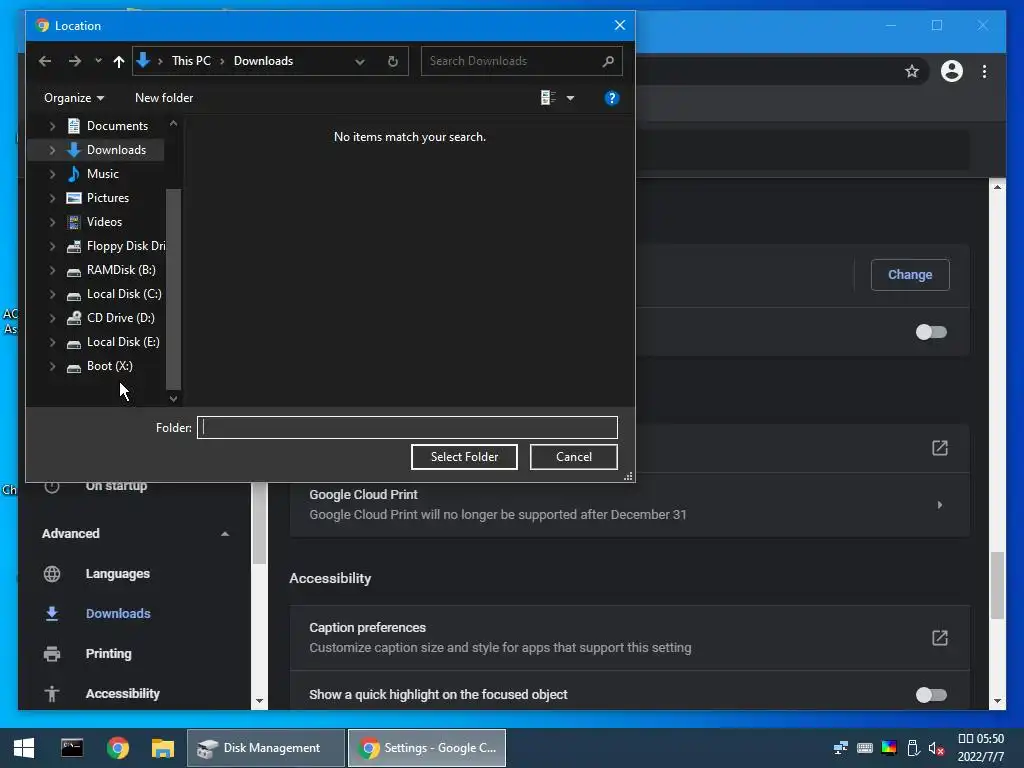This screenshot has height=768, width=1024.
Task: Select Local Disk (C:) drive
Action: coord(124,294)
